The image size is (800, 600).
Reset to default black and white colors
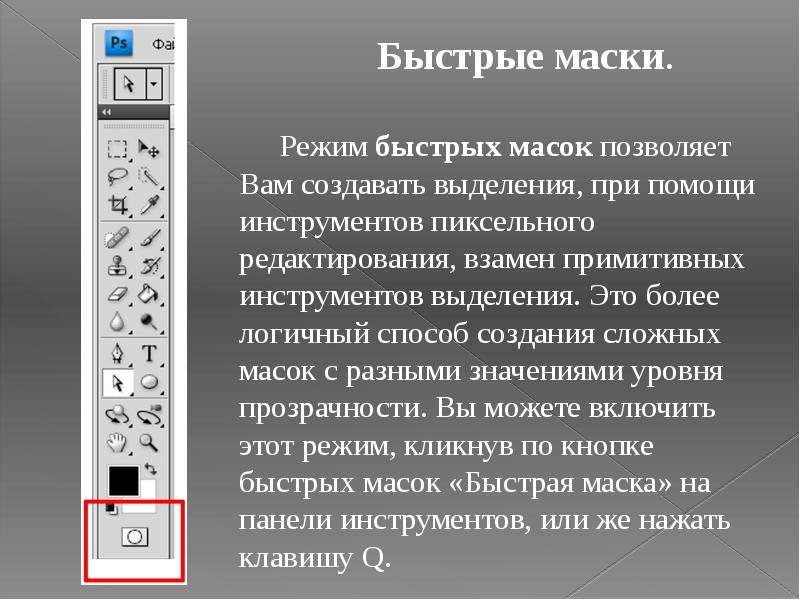click(109, 508)
